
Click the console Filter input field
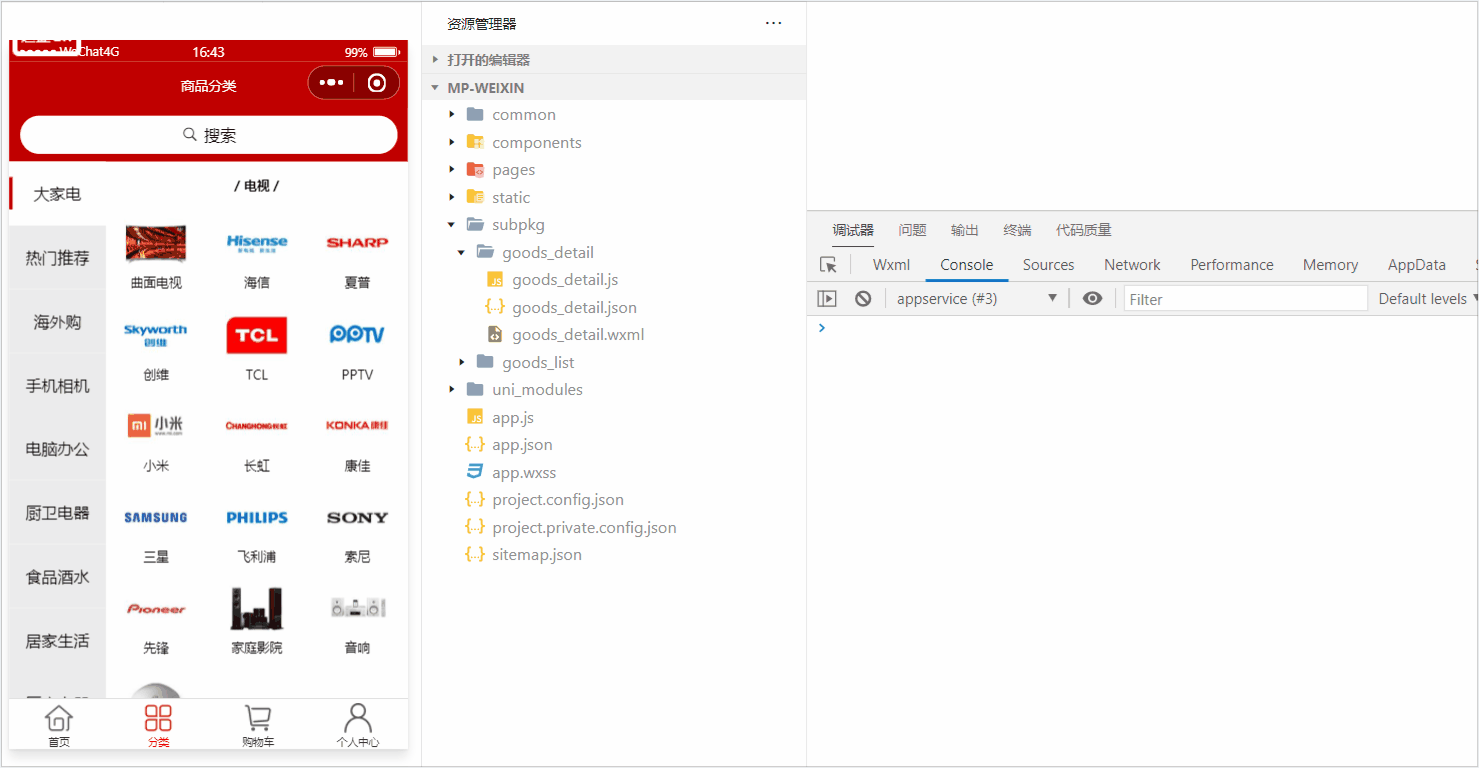pos(1245,298)
